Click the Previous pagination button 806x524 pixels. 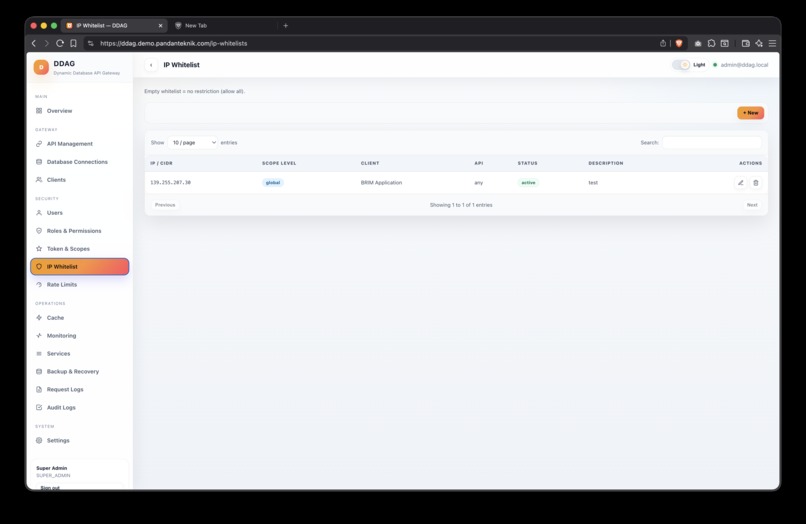[165, 205]
